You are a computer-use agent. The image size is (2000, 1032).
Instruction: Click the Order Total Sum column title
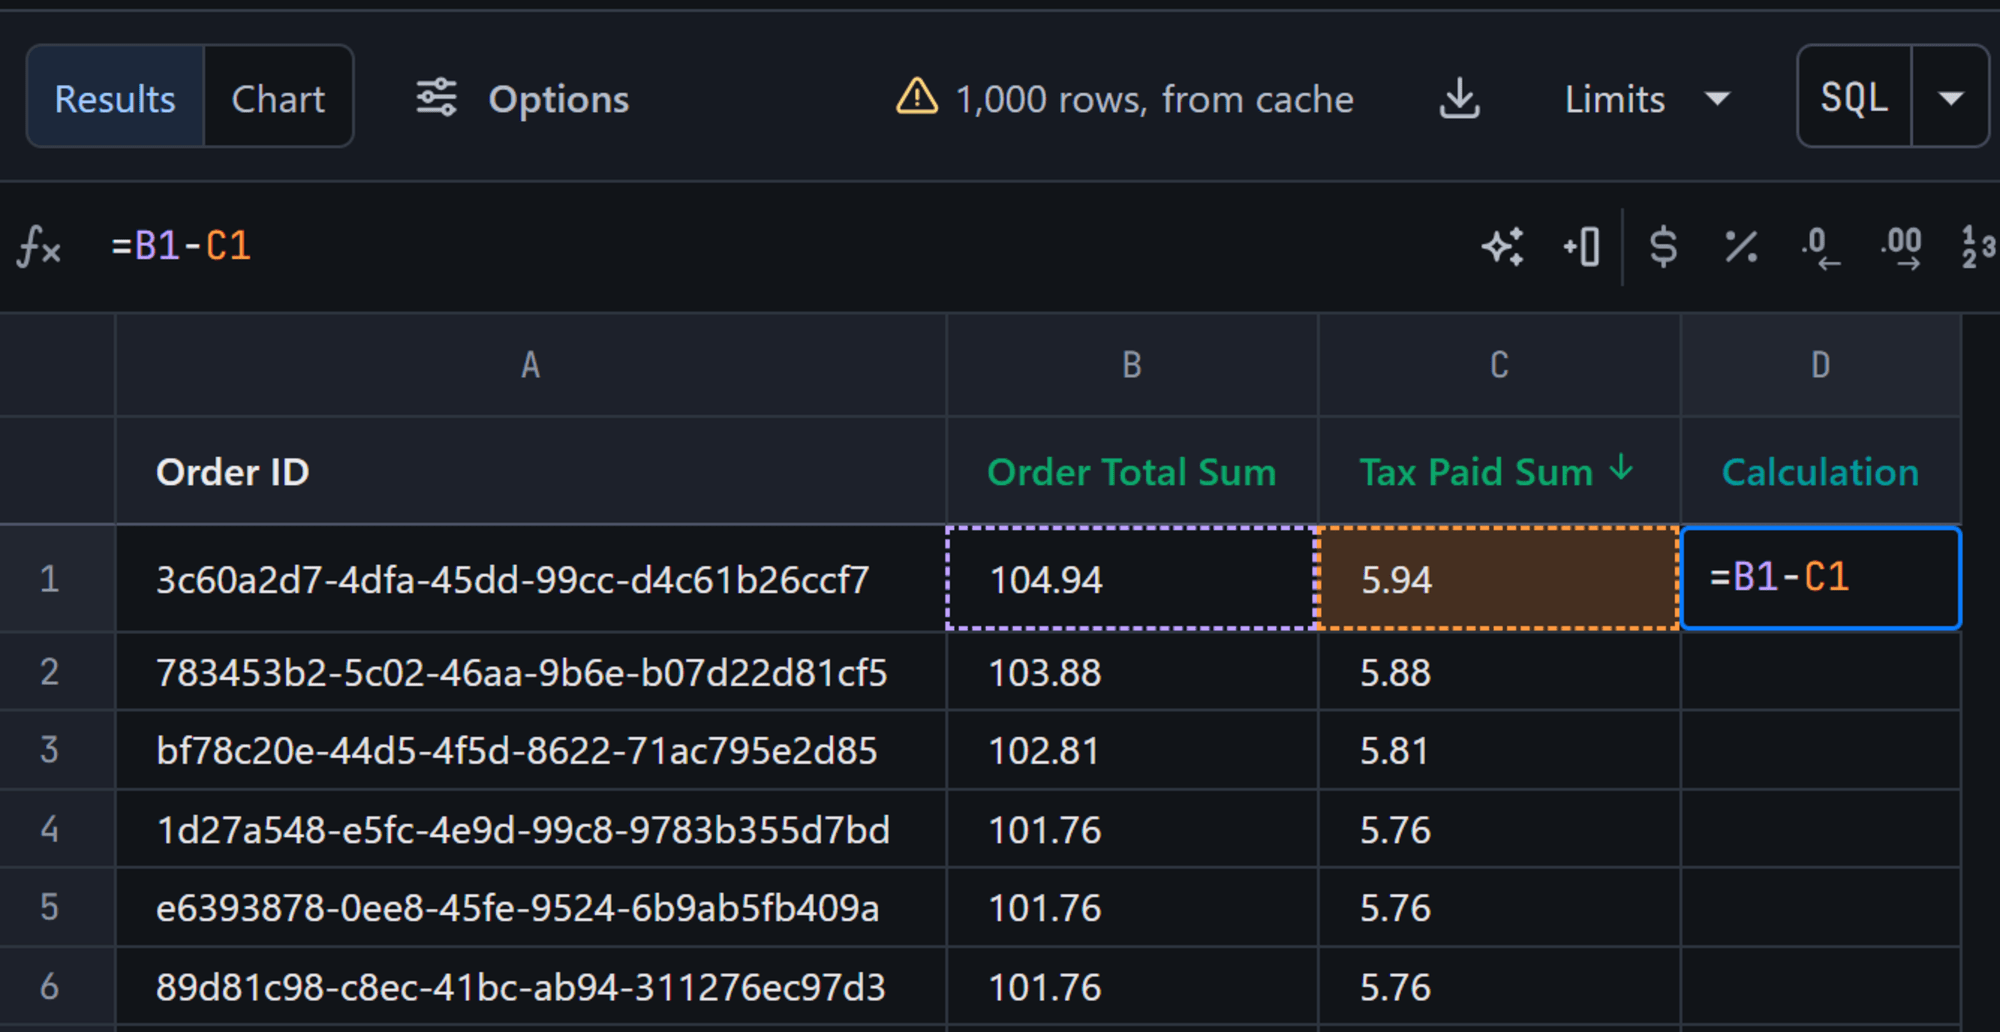click(x=1131, y=472)
